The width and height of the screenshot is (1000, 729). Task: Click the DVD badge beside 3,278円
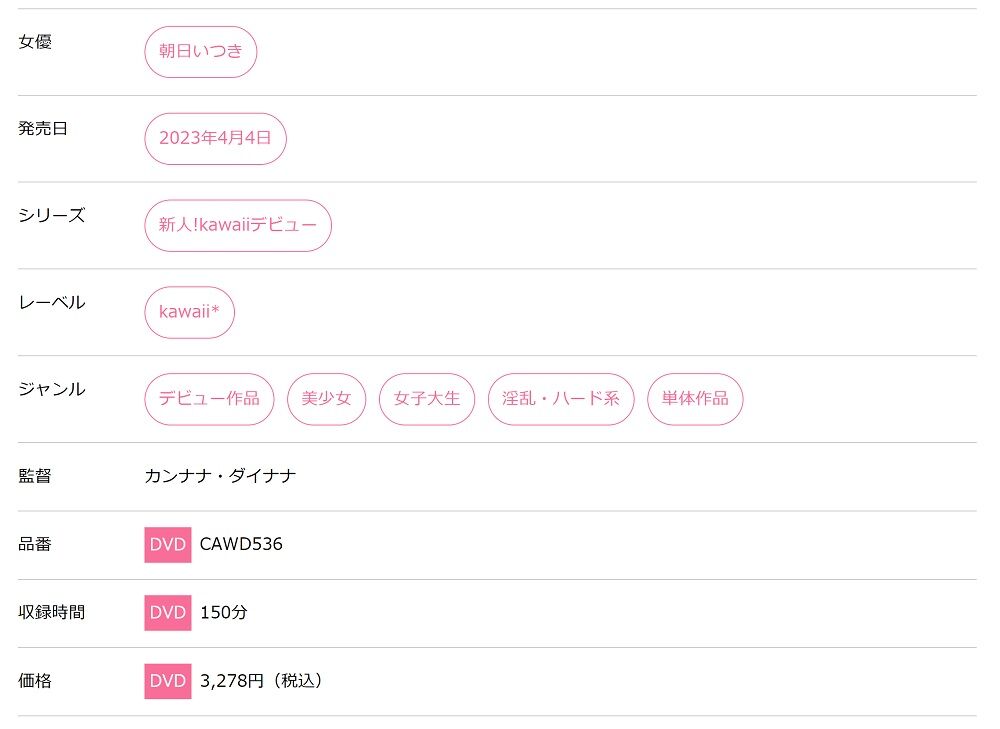[168, 681]
